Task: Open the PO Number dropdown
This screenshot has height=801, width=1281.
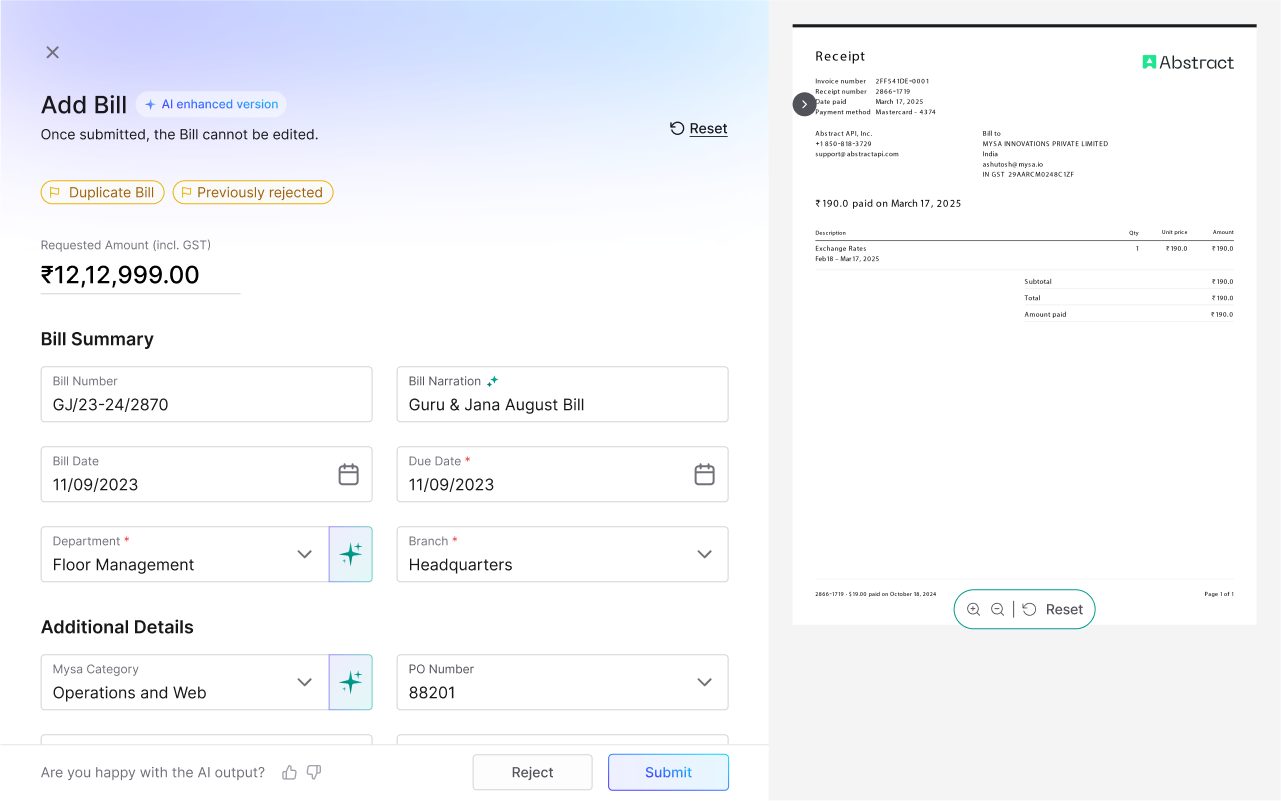Action: click(x=704, y=682)
